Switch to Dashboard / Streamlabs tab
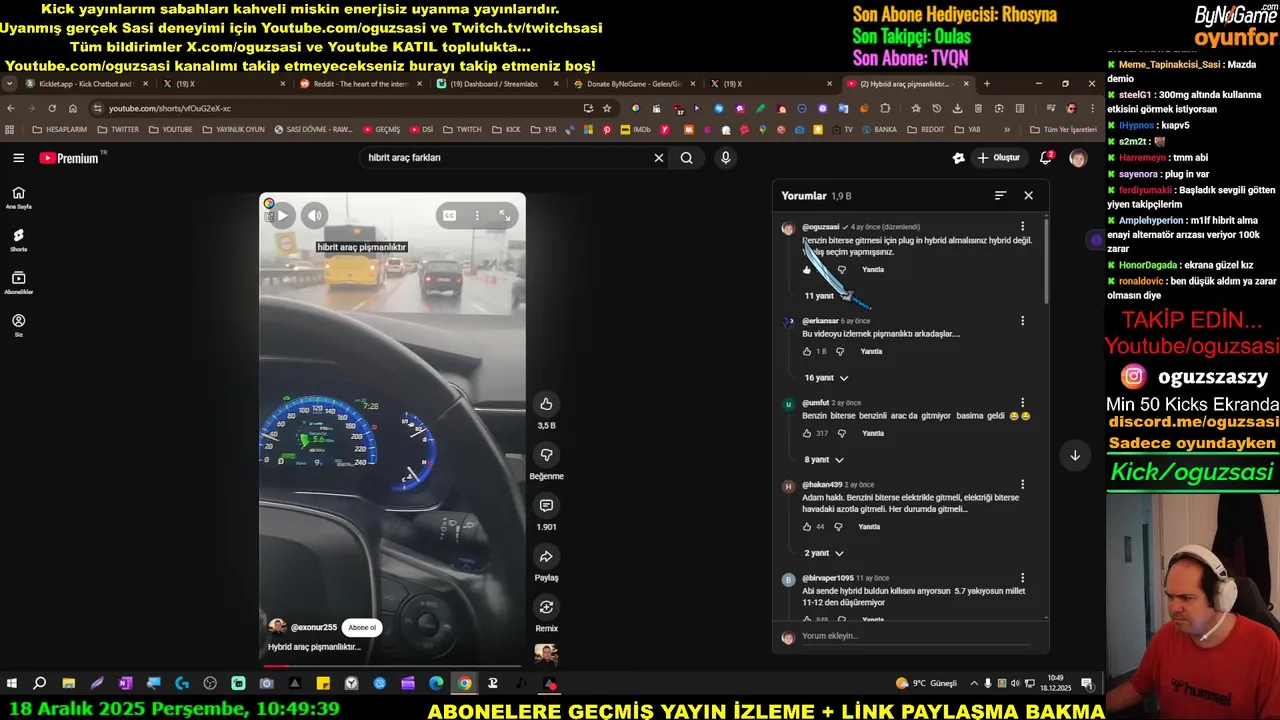The height and width of the screenshot is (720, 1280). [x=497, y=84]
